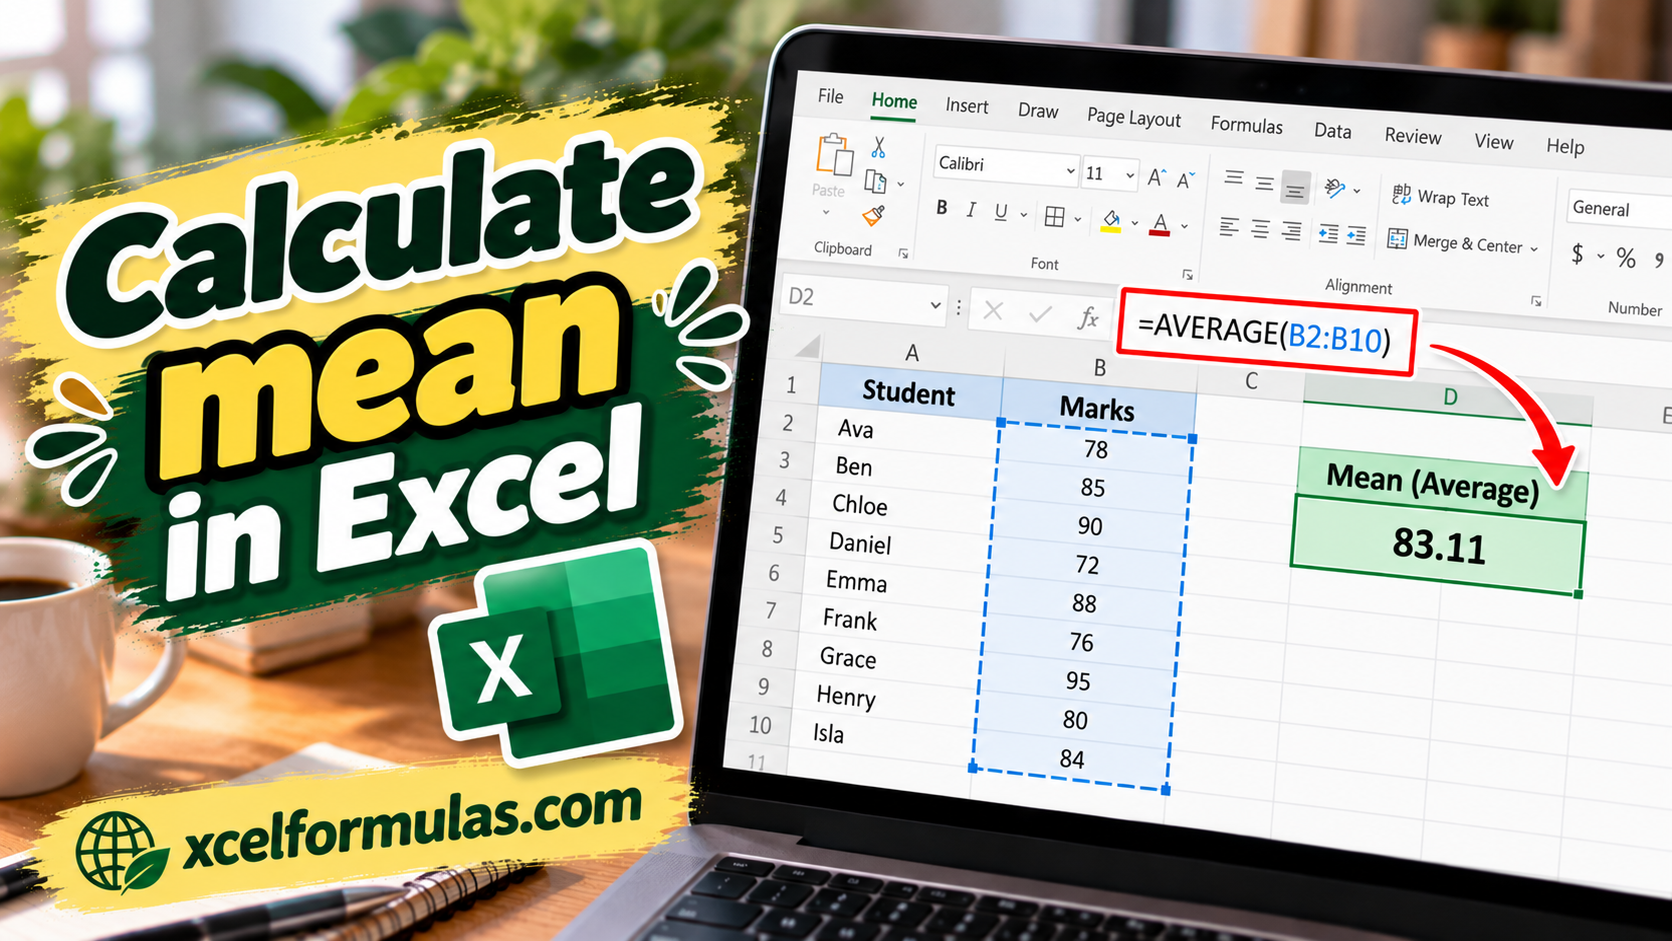Image resolution: width=1672 pixels, height=941 pixels.
Task: Select the cell showing 83.11
Action: point(1437,546)
